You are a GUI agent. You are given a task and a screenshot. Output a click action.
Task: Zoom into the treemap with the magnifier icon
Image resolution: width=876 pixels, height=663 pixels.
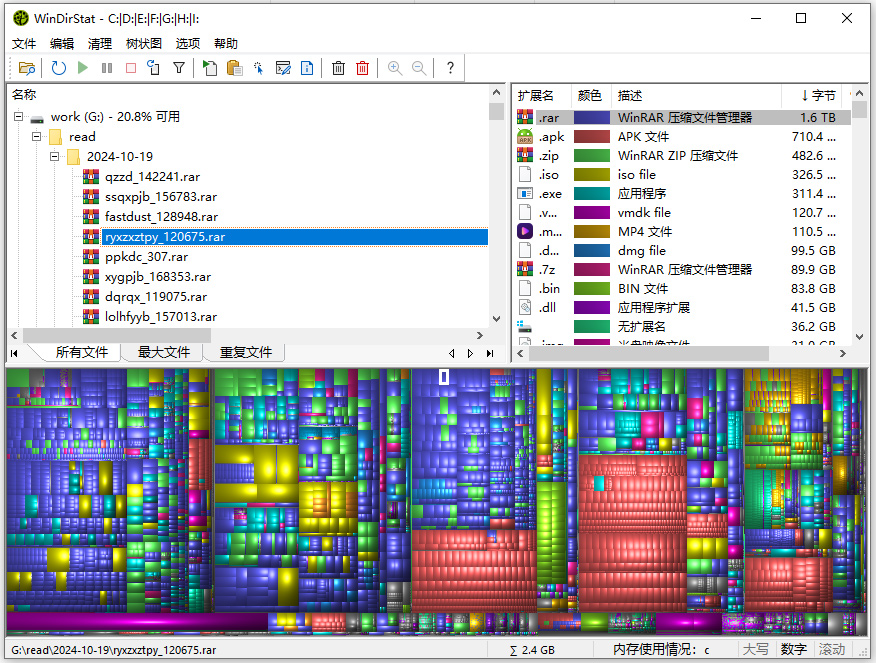coord(395,68)
